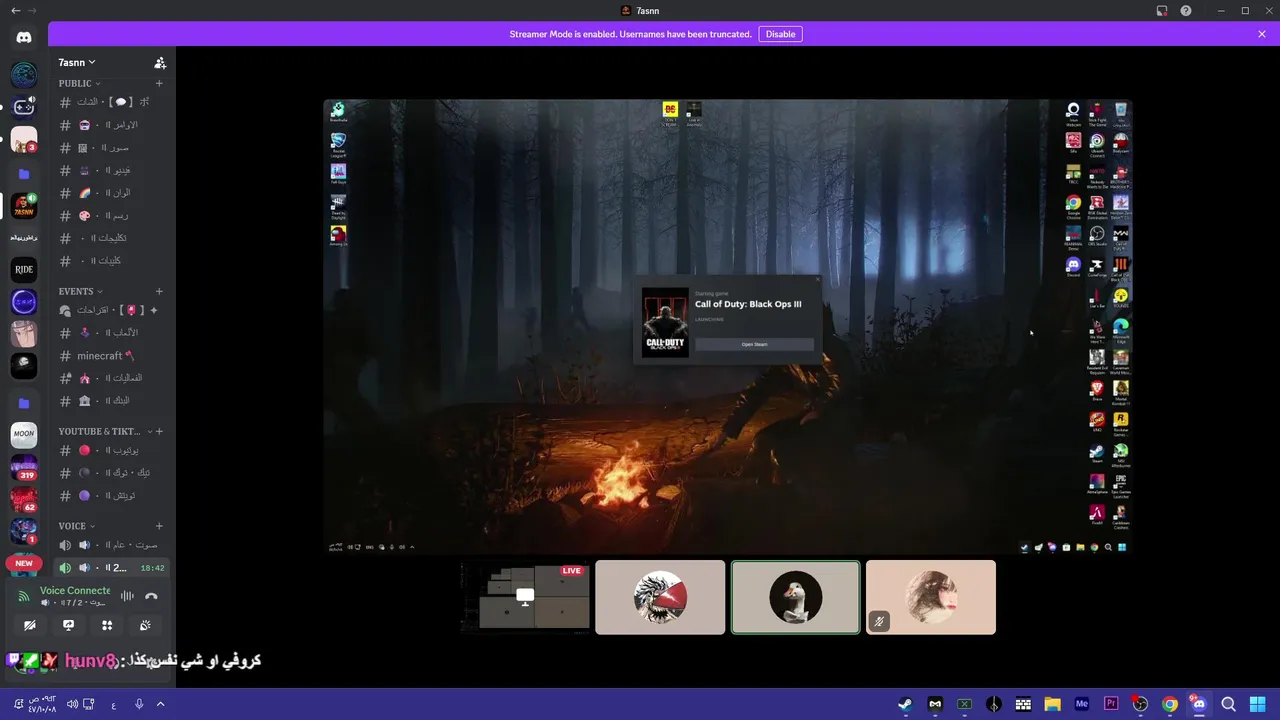Open the اقتراحات forum channel
The height and width of the screenshot is (720, 1280).
[x=112, y=310]
